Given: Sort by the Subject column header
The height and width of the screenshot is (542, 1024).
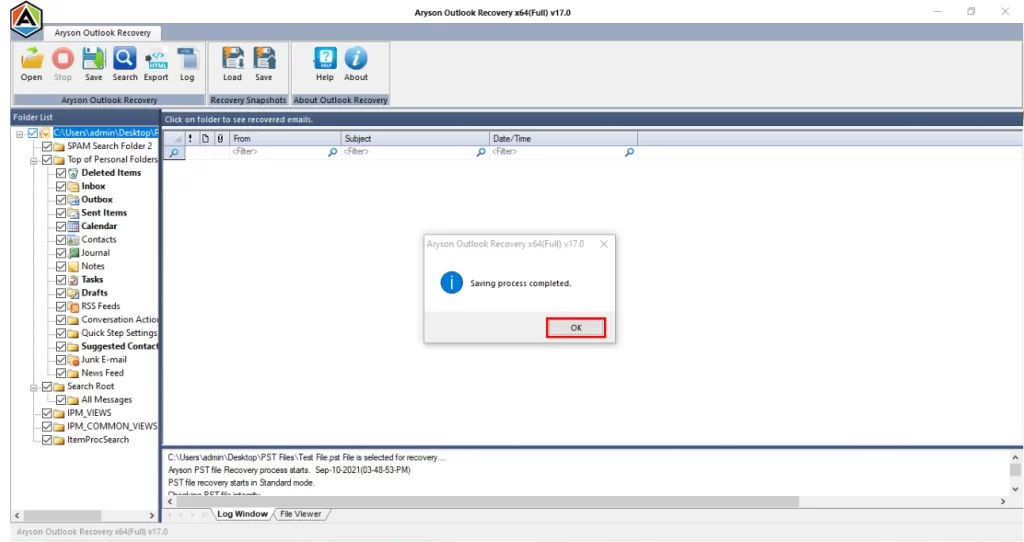Looking at the screenshot, I should click(415, 138).
